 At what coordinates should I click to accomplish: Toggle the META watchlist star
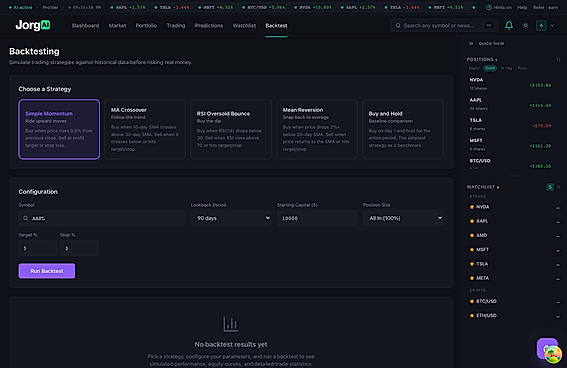pos(472,278)
